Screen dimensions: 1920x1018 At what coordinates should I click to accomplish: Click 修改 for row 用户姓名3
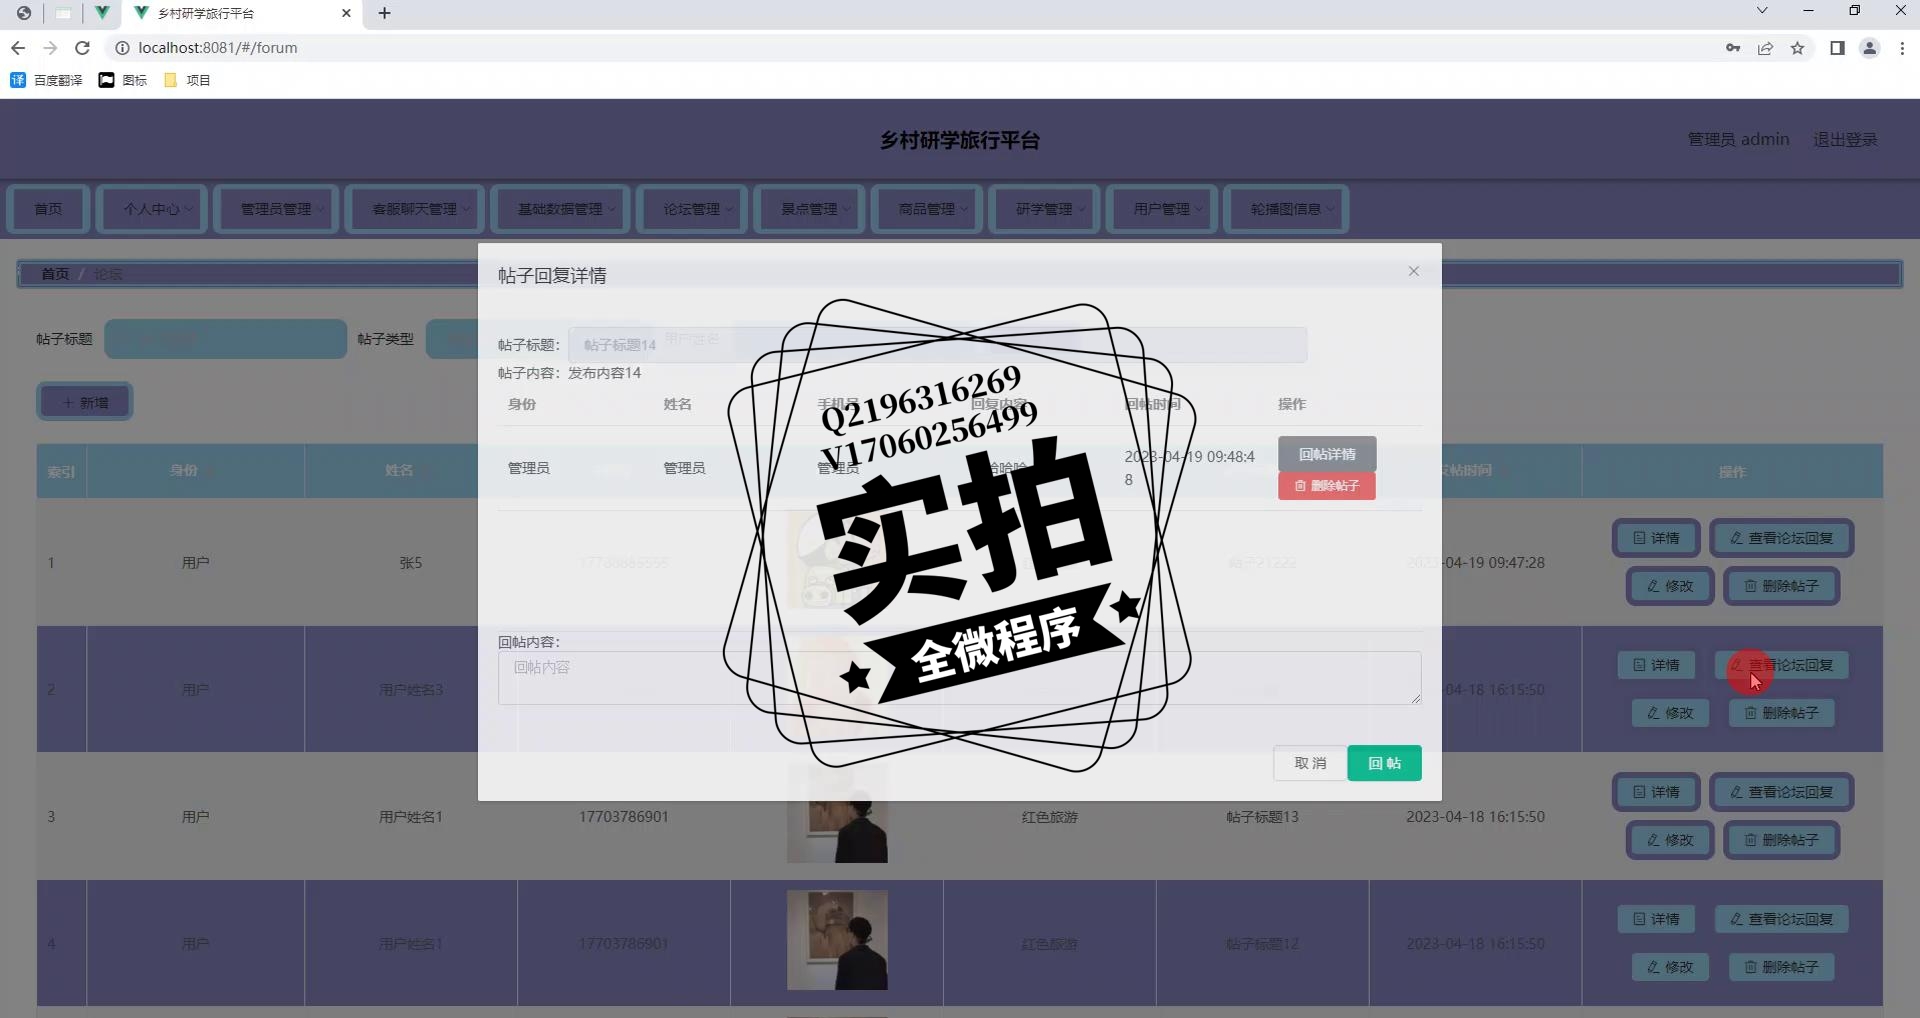coord(1670,713)
